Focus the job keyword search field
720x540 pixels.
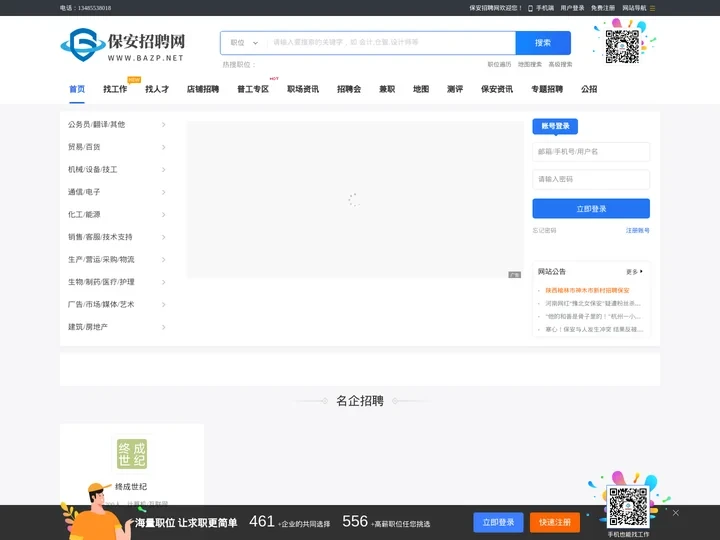tap(390, 43)
